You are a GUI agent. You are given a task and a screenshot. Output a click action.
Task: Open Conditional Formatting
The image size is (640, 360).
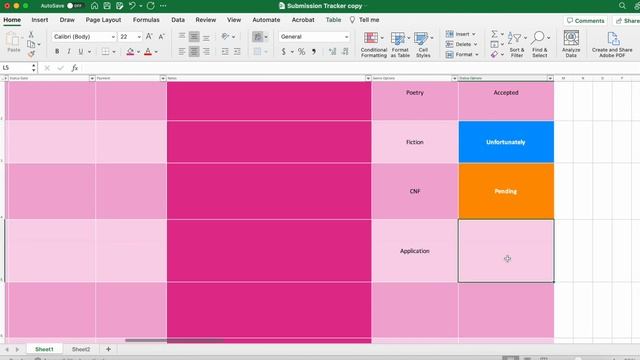pyautogui.click(x=373, y=44)
